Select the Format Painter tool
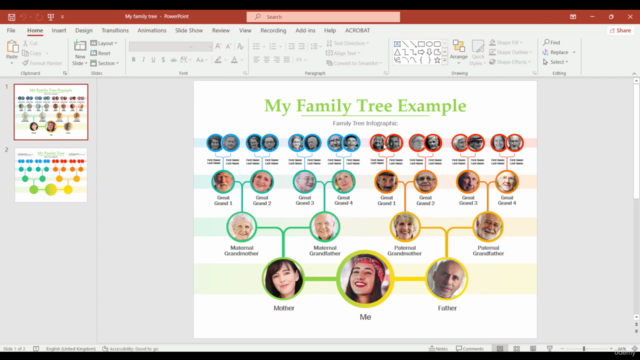Screen dimensions: 640x360 (x=42, y=63)
